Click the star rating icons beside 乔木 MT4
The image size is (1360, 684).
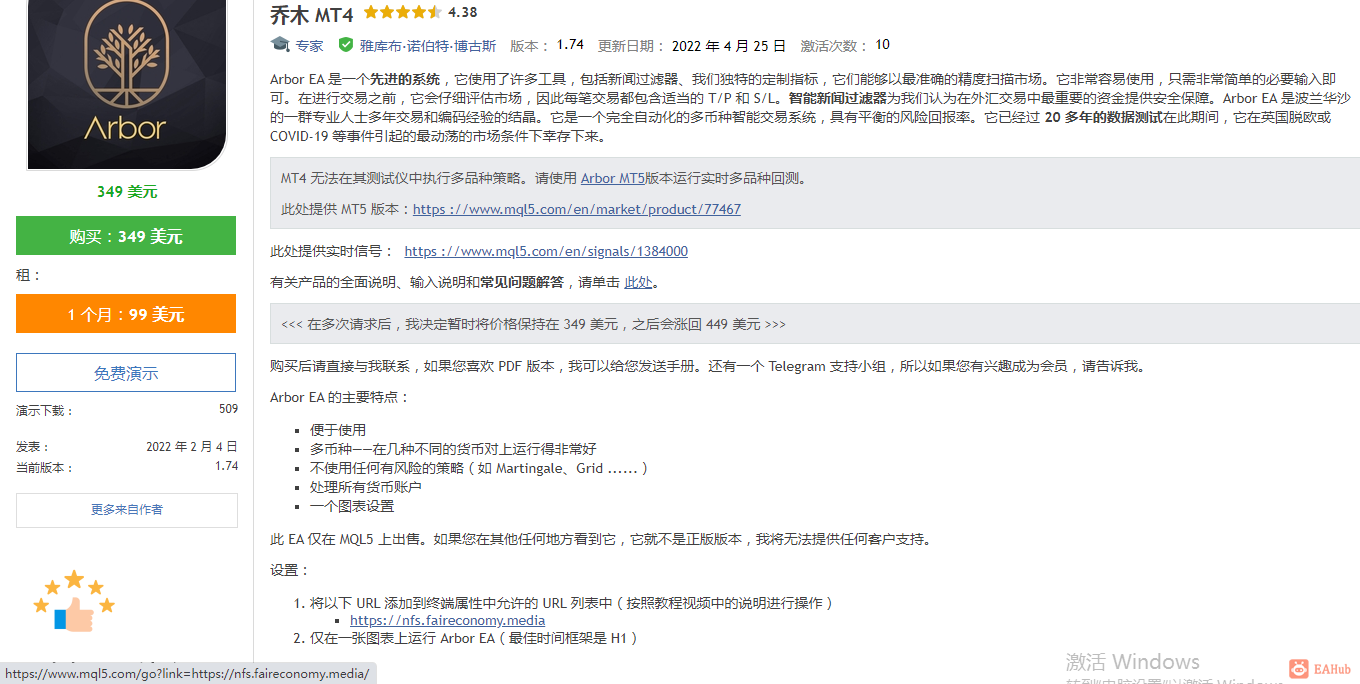pos(402,13)
